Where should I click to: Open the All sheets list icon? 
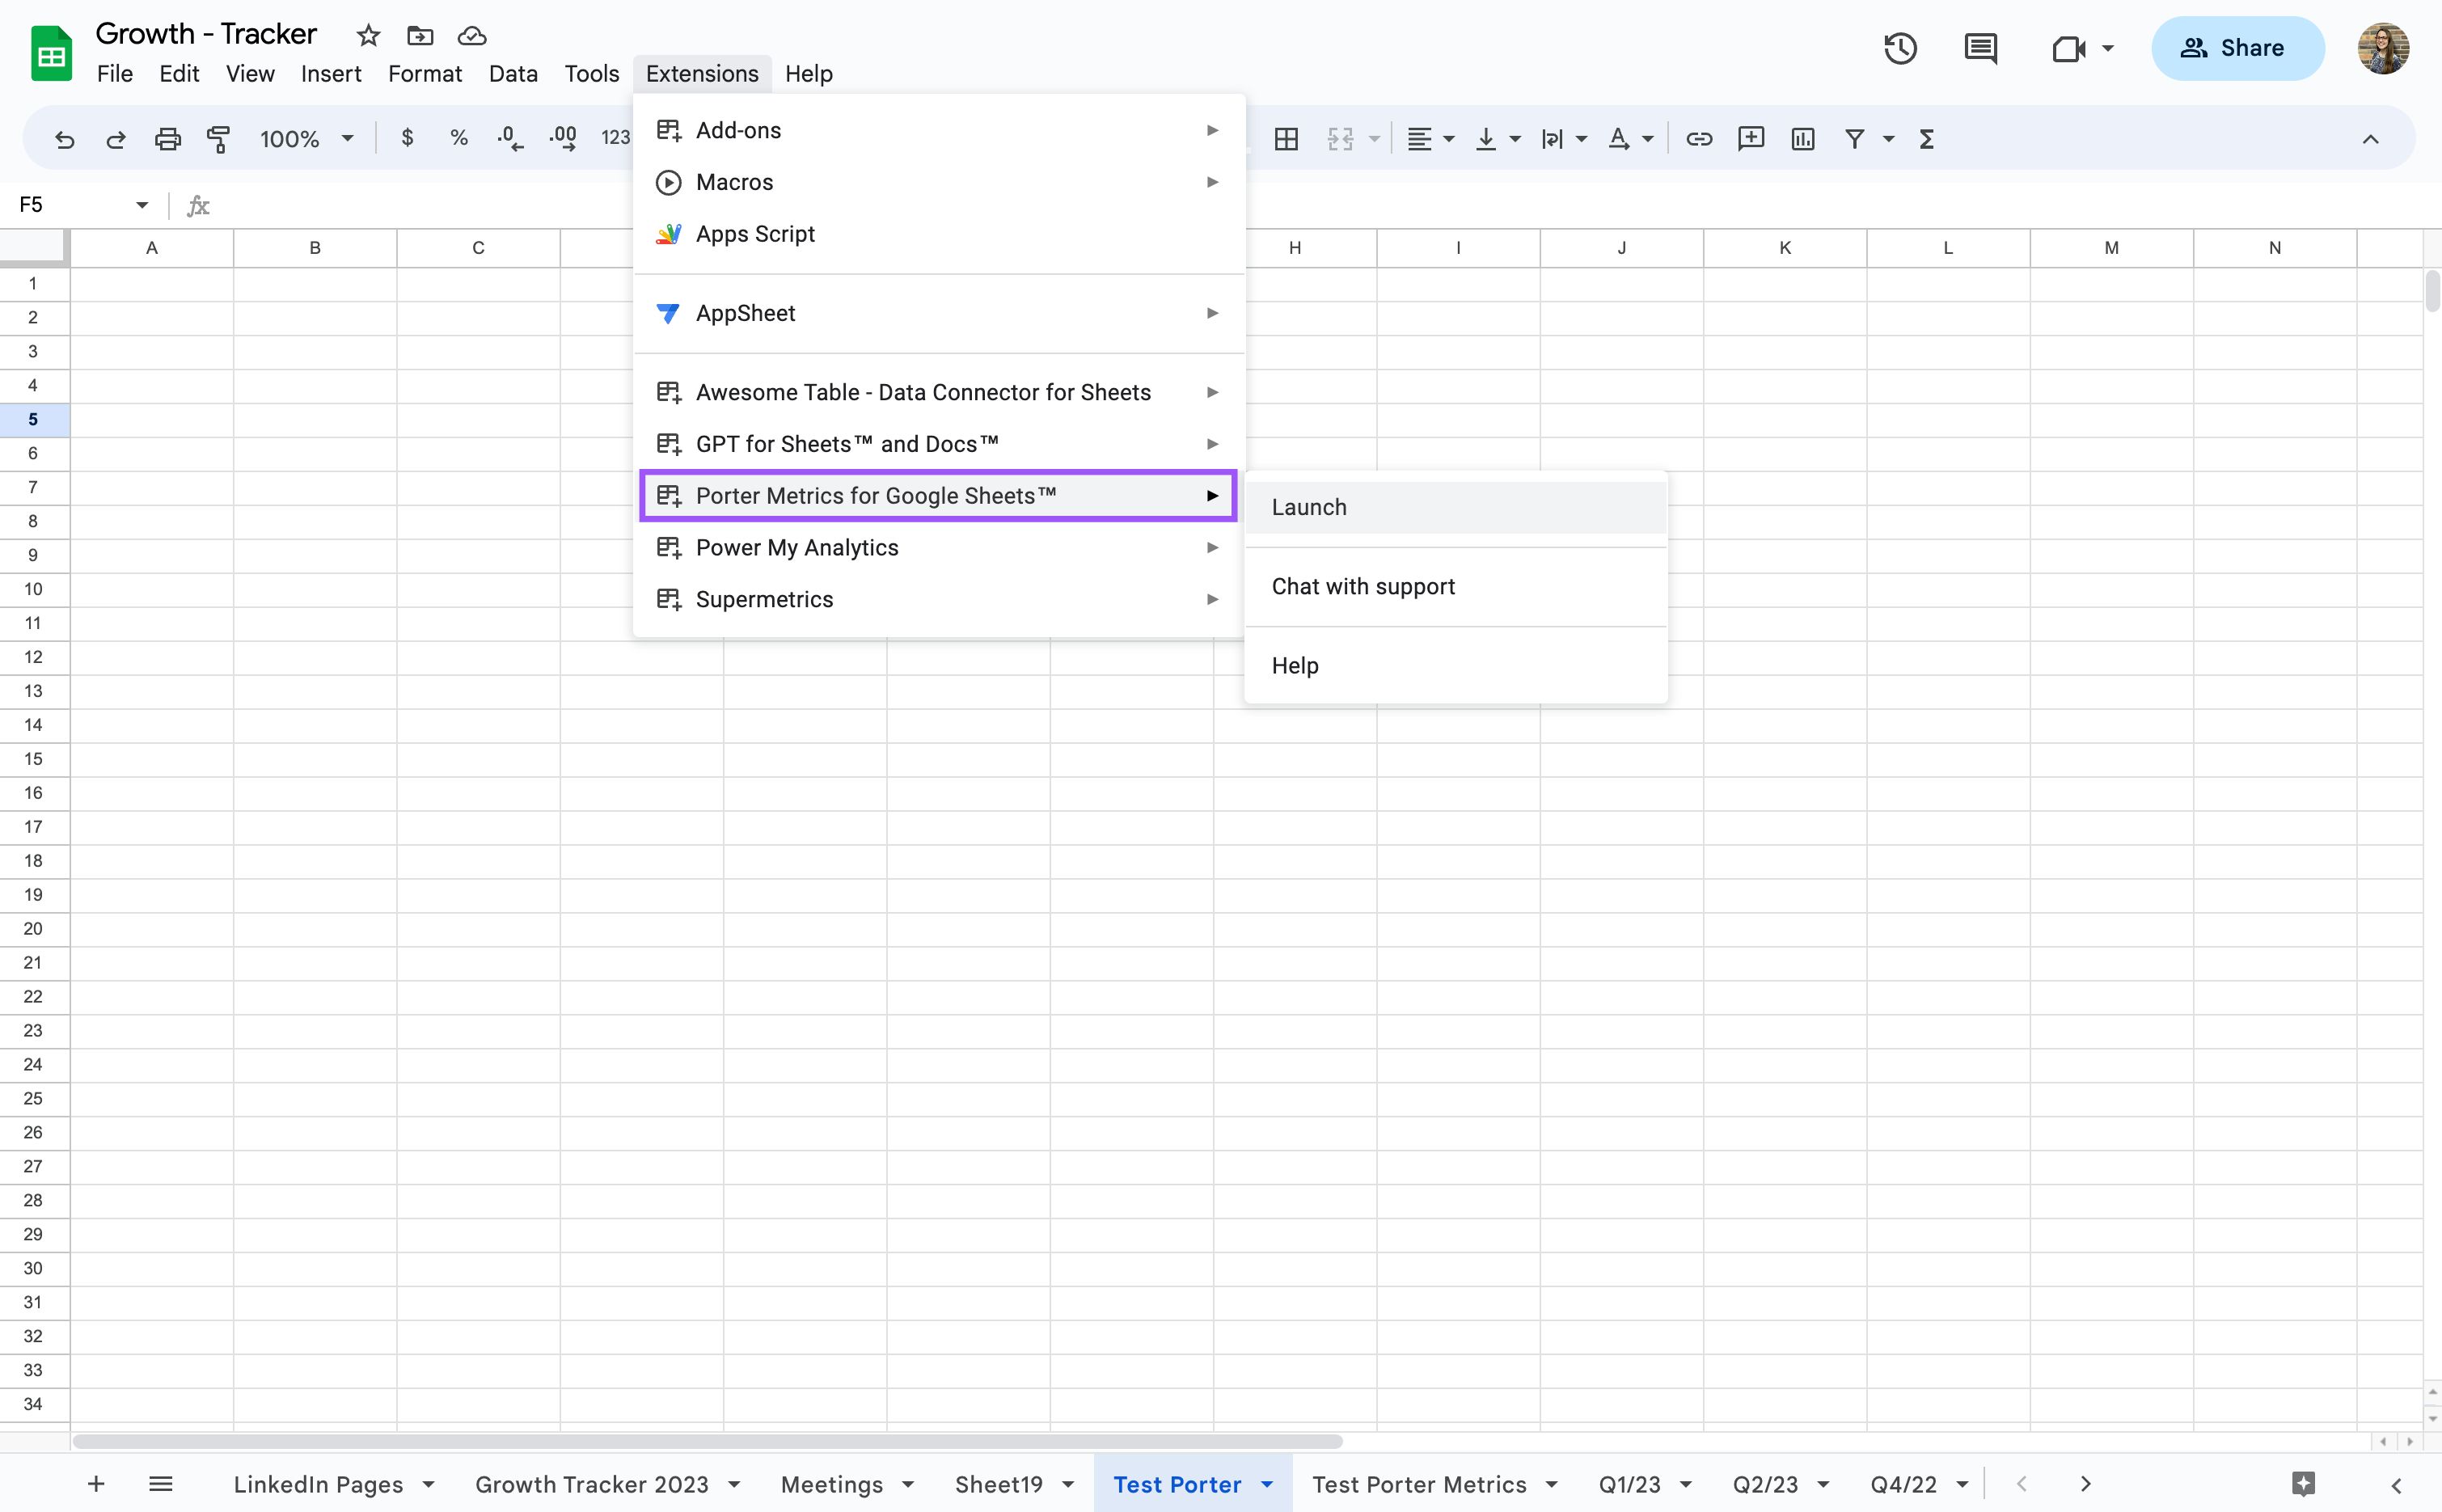point(160,1484)
